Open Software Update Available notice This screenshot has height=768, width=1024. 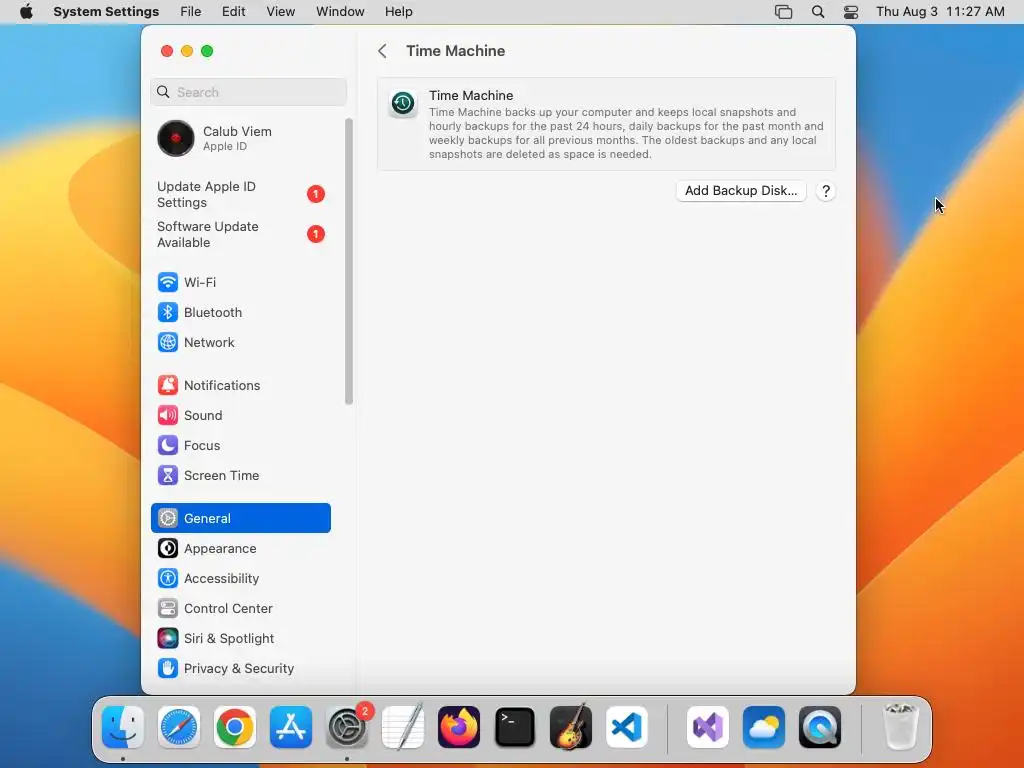point(240,234)
